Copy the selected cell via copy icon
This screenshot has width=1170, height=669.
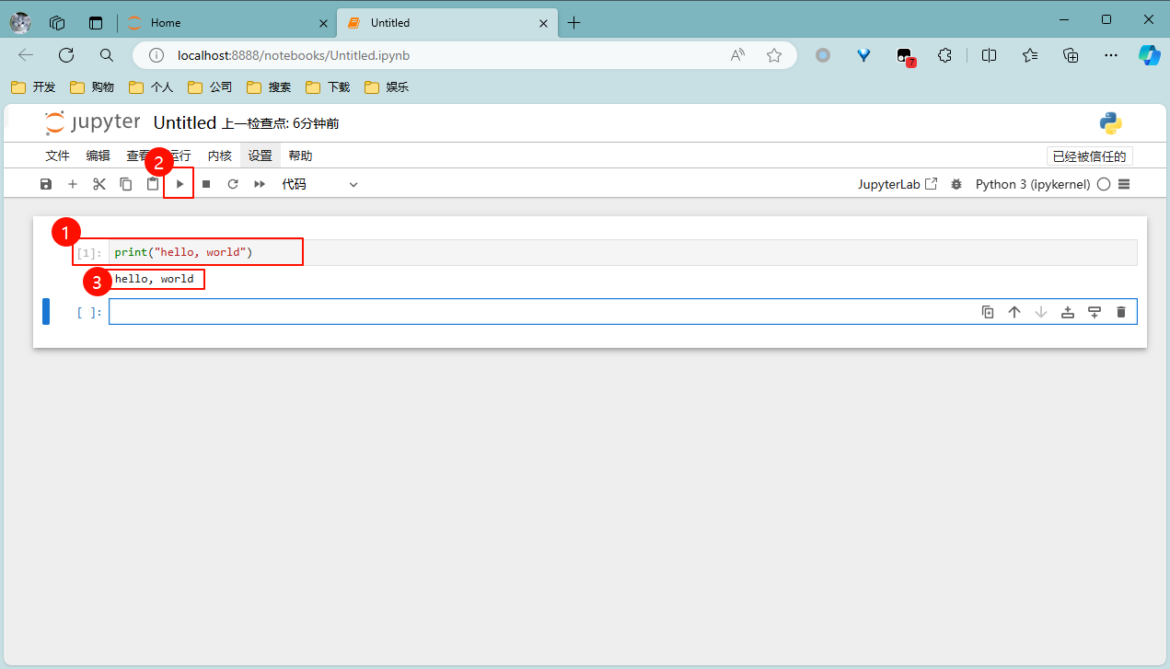(x=125, y=183)
